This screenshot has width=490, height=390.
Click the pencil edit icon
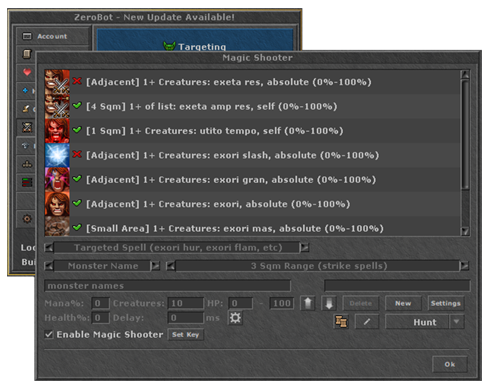click(x=367, y=322)
